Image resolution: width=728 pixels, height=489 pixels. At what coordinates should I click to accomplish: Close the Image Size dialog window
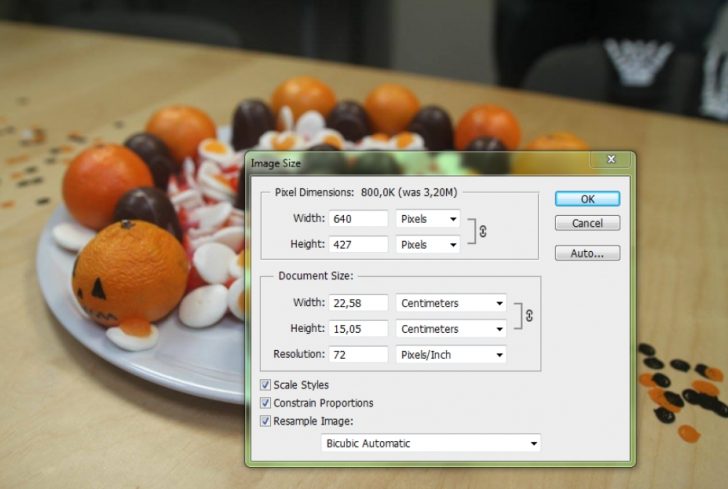point(611,159)
